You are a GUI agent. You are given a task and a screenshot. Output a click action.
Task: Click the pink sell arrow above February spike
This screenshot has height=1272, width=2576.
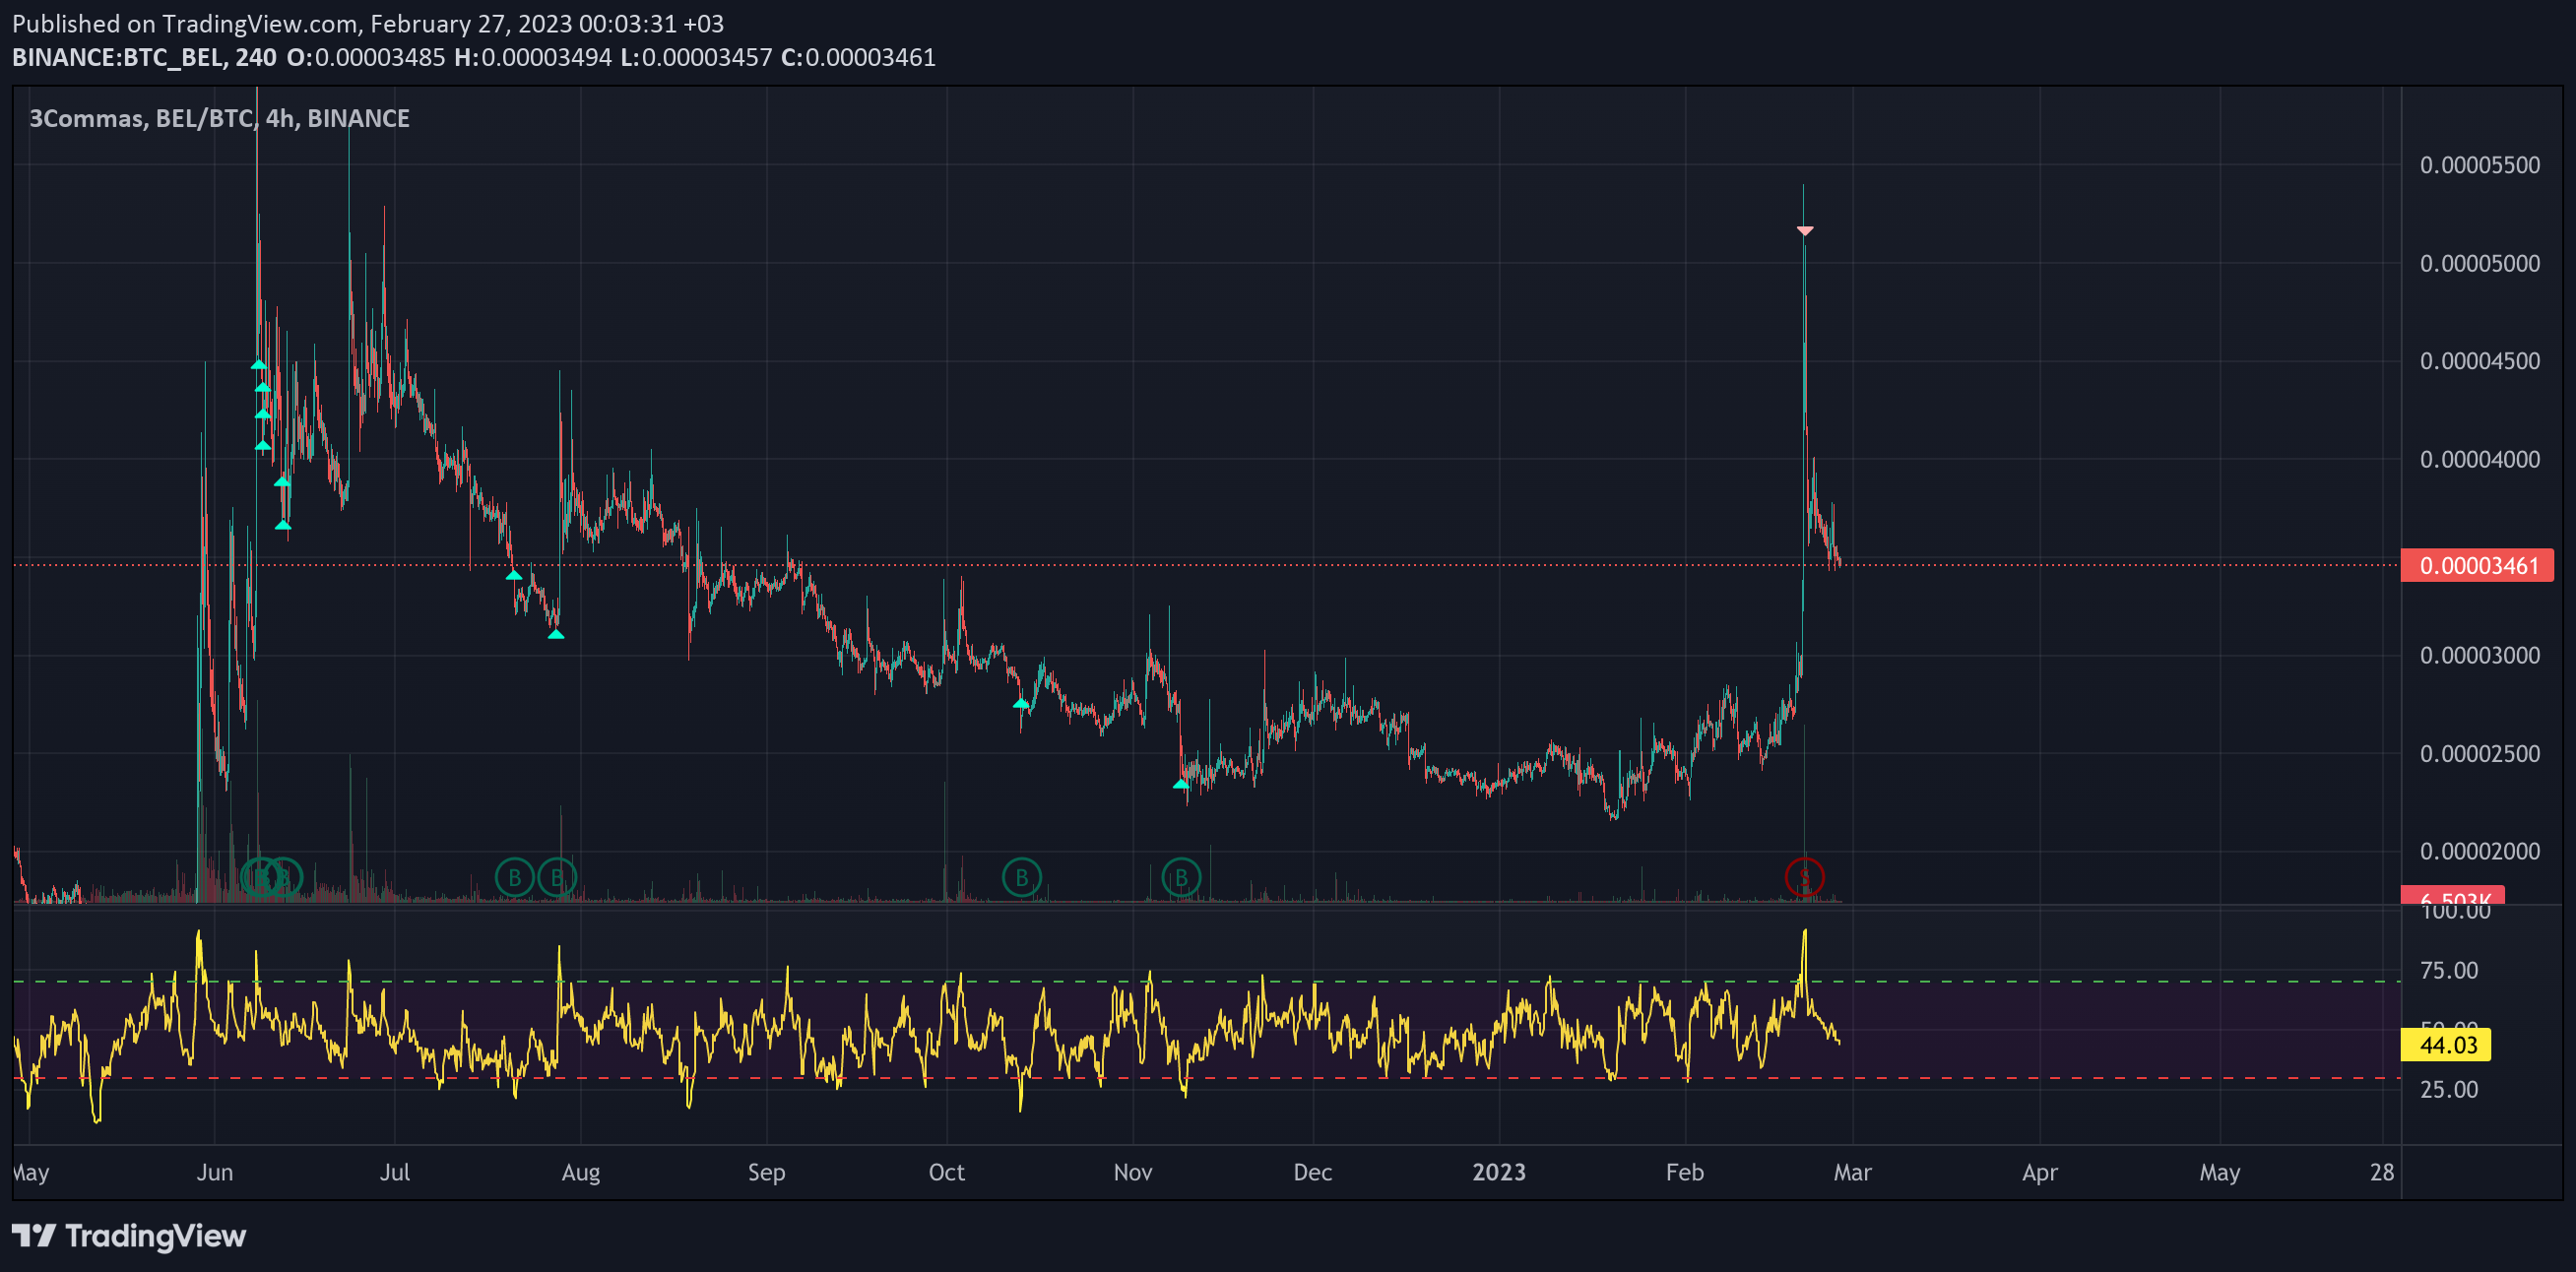tap(1804, 231)
